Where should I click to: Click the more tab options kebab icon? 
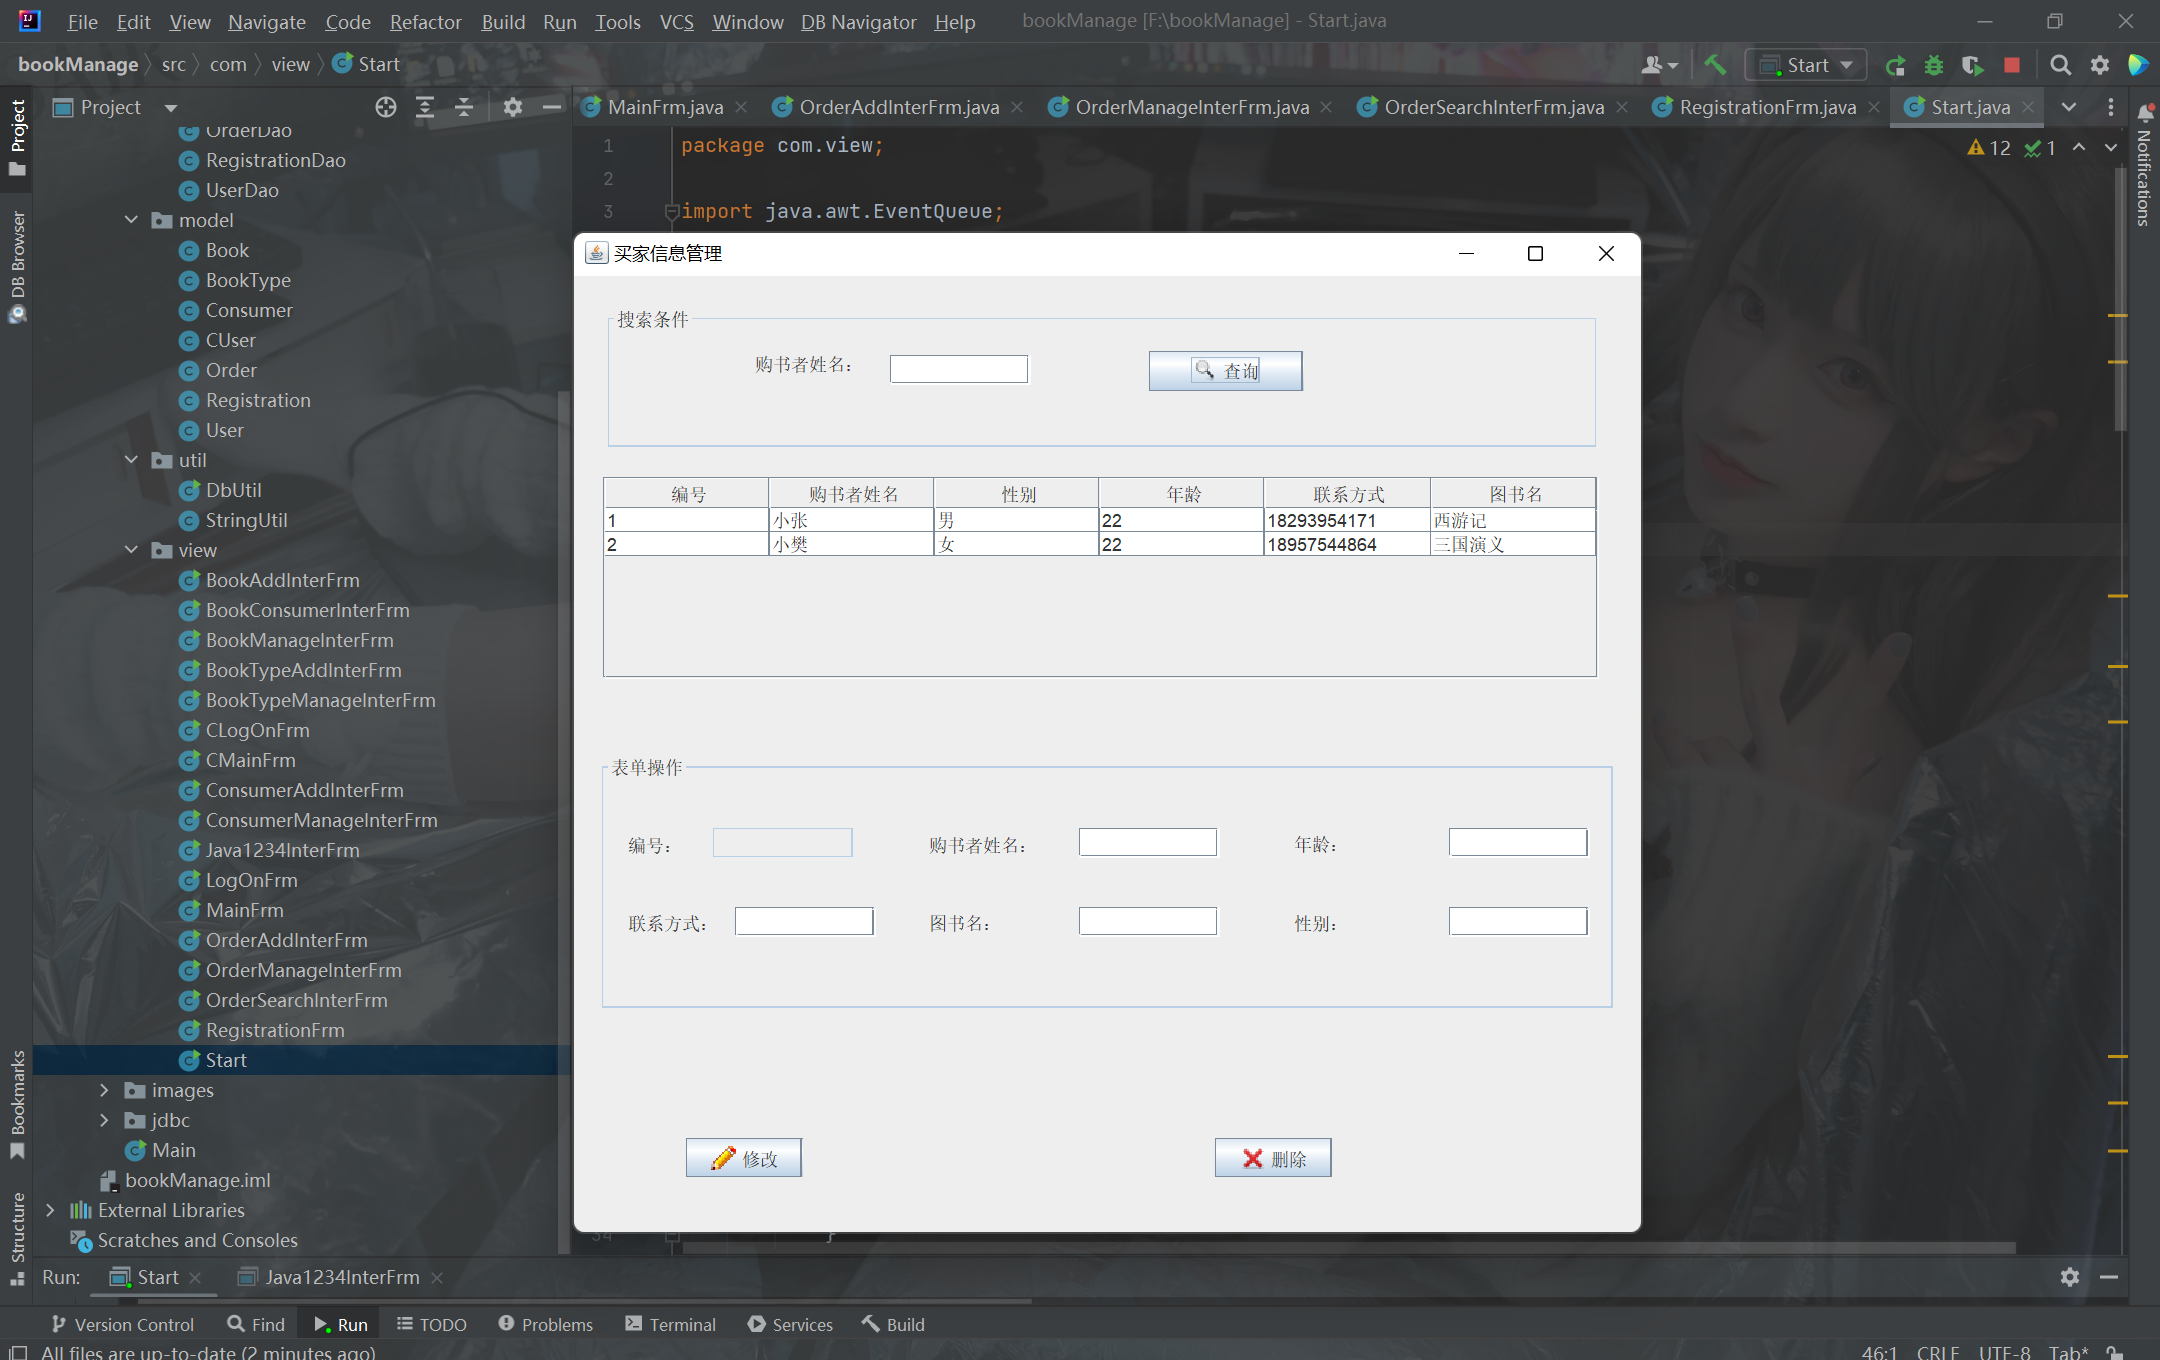coord(2111,107)
